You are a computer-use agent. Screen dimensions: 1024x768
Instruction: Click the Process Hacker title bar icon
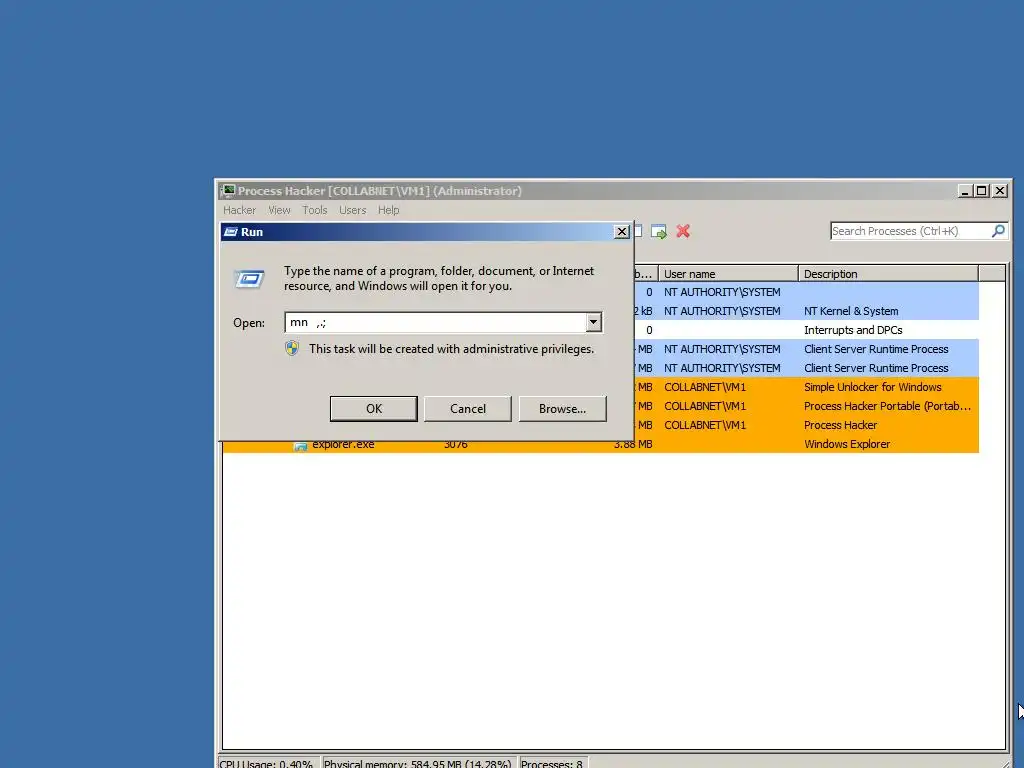(x=228, y=191)
